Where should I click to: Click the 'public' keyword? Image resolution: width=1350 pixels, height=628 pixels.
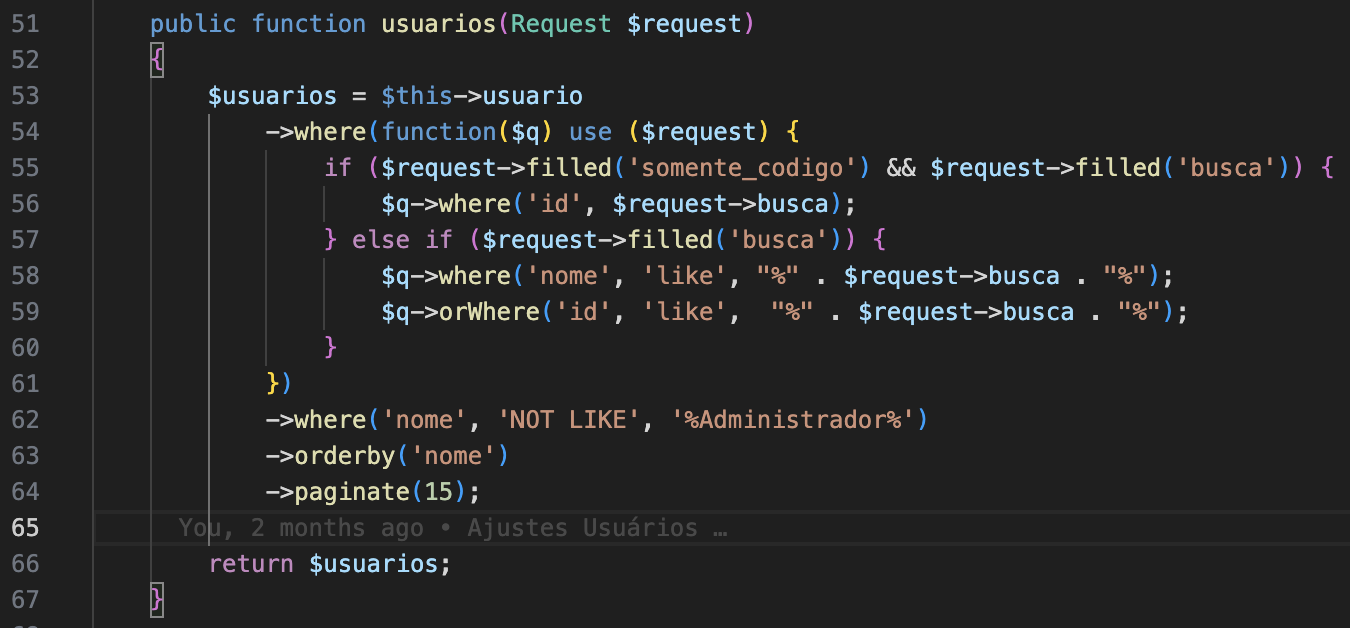[x=193, y=24]
